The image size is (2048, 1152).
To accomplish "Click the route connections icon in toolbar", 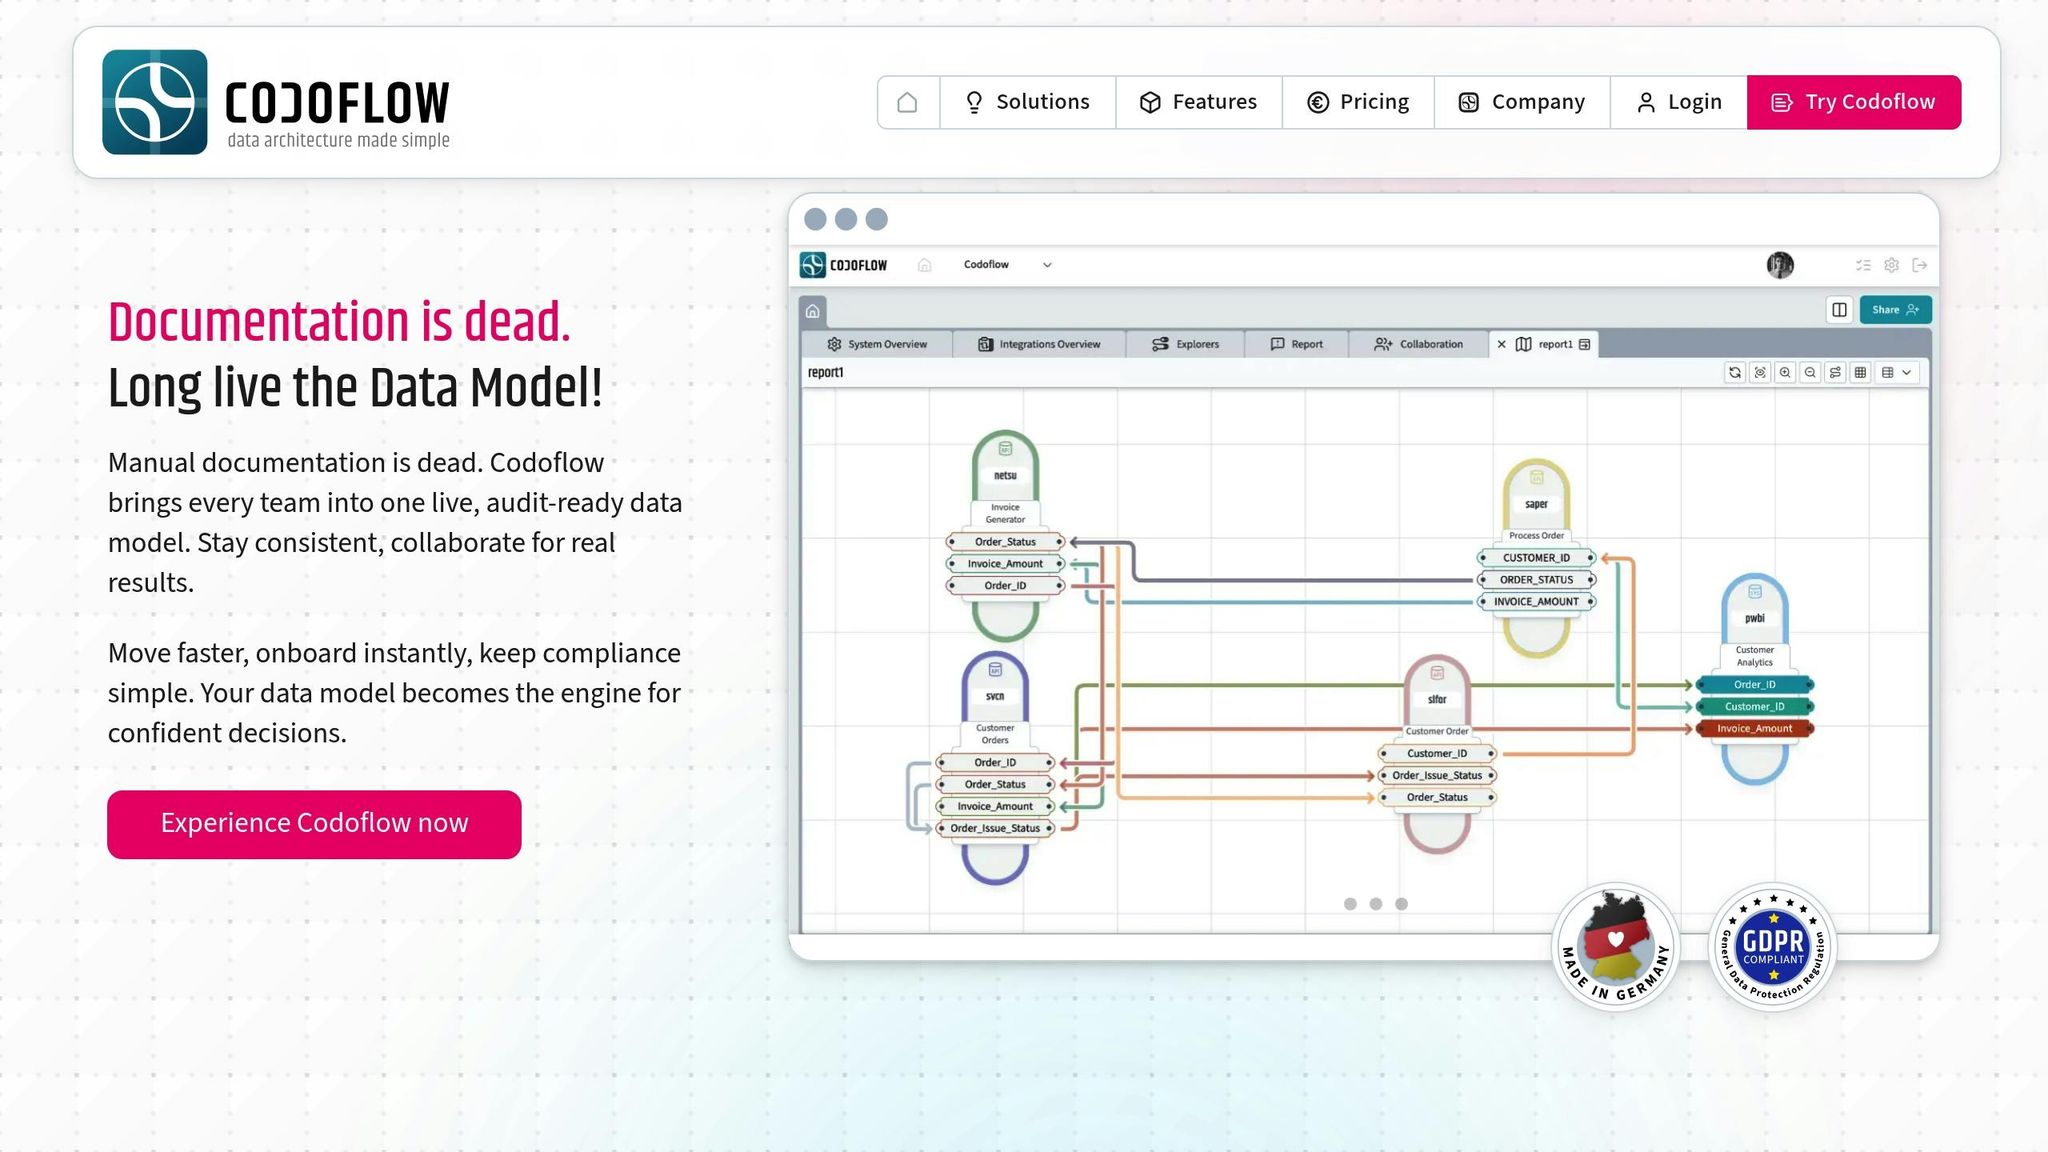I will [x=1835, y=372].
